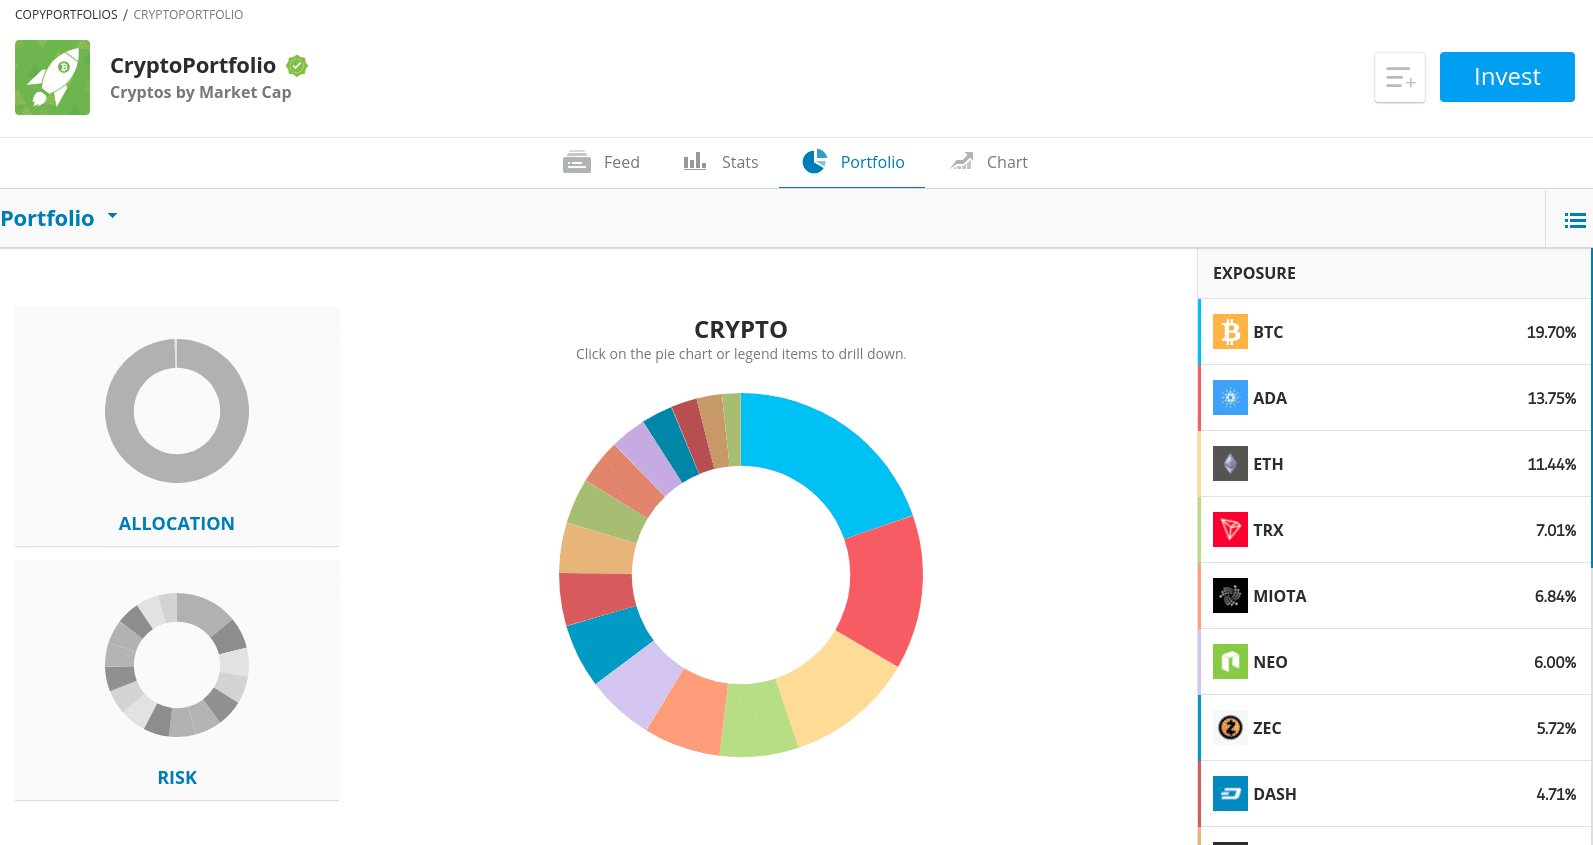Click the NEO coin icon
This screenshot has height=845, width=1593.
point(1230,661)
